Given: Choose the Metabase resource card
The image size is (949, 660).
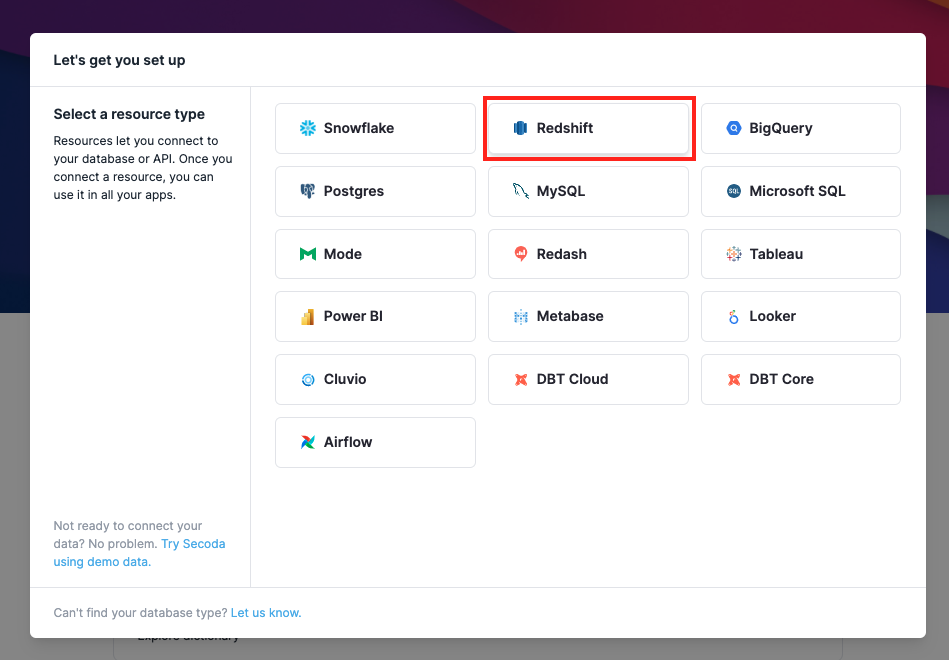Looking at the screenshot, I should [588, 317].
